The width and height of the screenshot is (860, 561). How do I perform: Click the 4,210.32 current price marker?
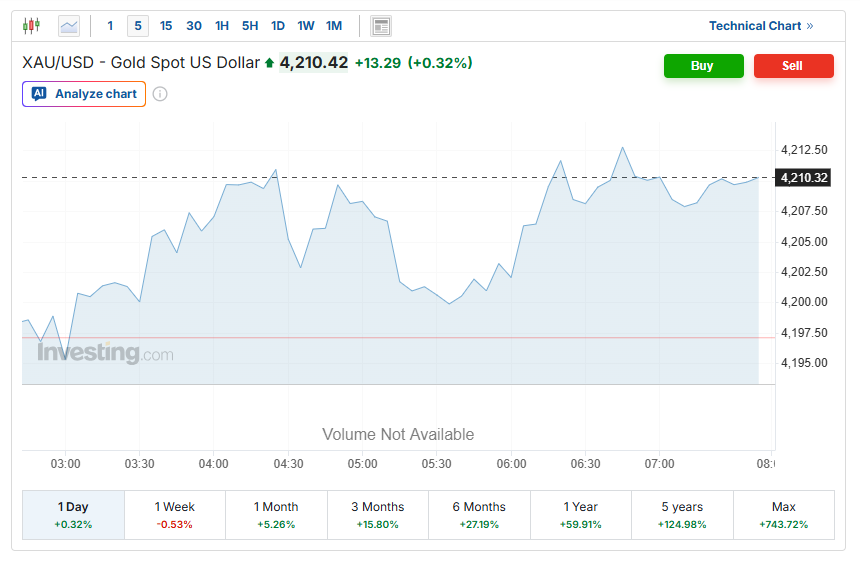coord(804,178)
